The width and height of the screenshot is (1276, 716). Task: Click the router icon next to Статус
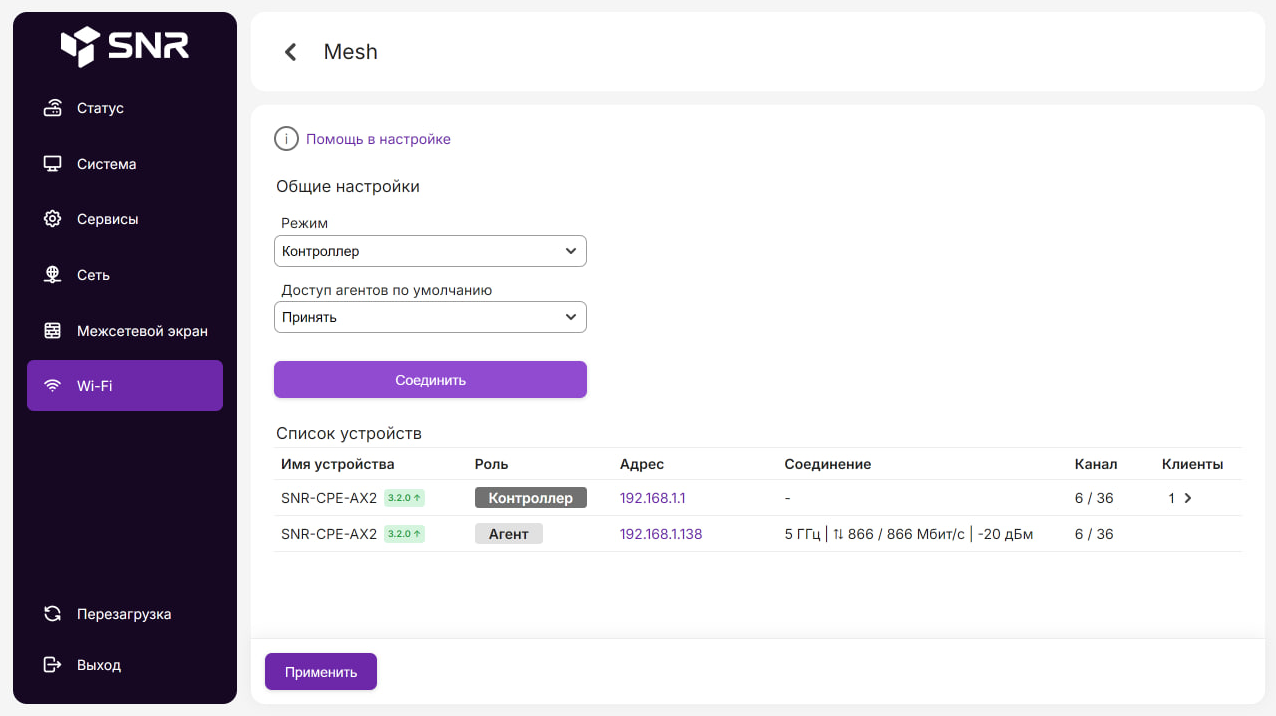pyautogui.click(x=53, y=108)
